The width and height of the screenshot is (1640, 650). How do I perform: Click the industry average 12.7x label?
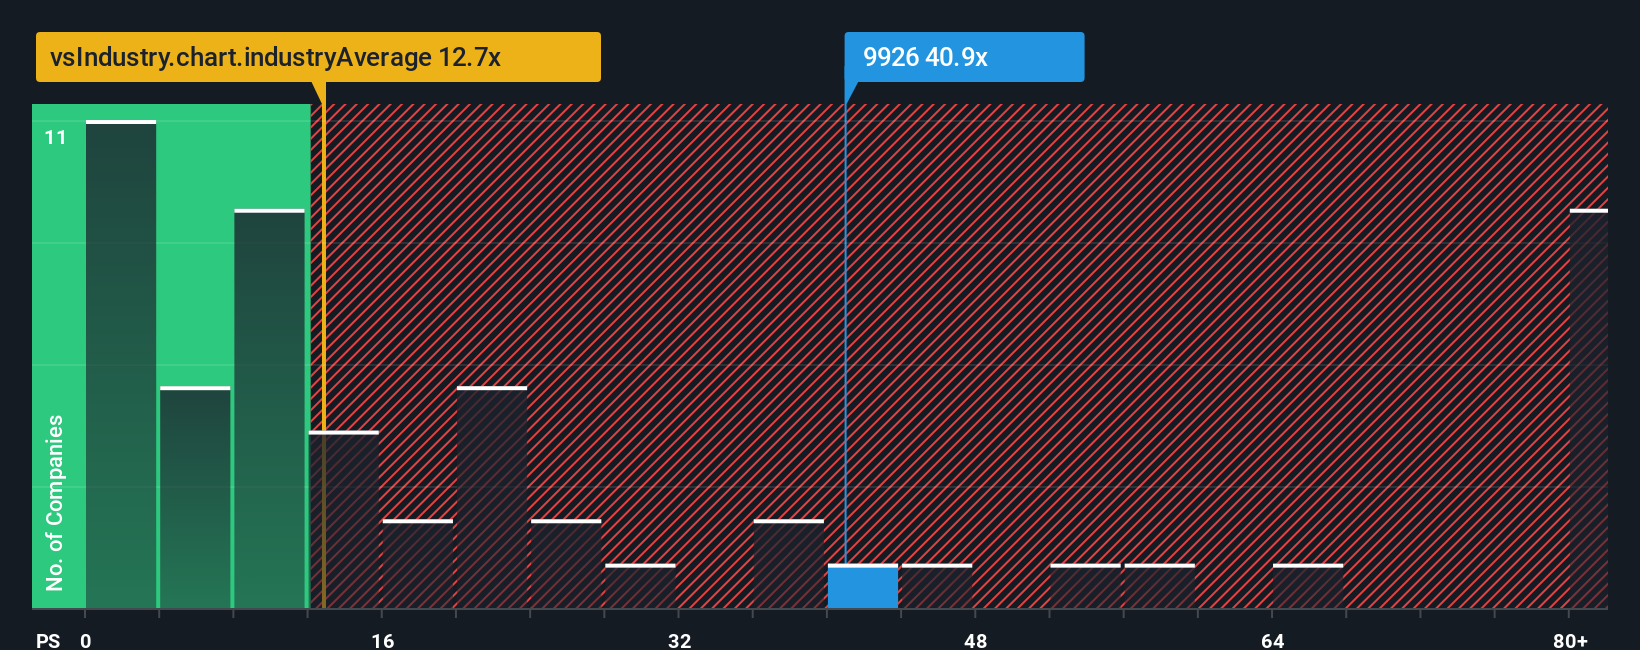(318, 57)
